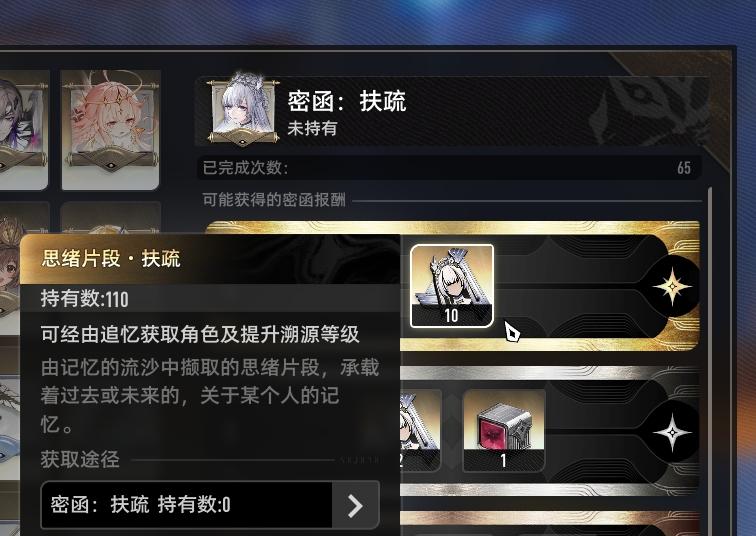Screen dimensions: 756x536
Task: Click the partially hidden silver-row 扶疏 fragment item
Action: (420, 430)
